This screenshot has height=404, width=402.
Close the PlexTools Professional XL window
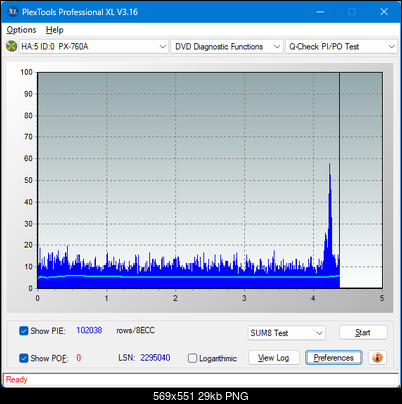pyautogui.click(x=384, y=12)
